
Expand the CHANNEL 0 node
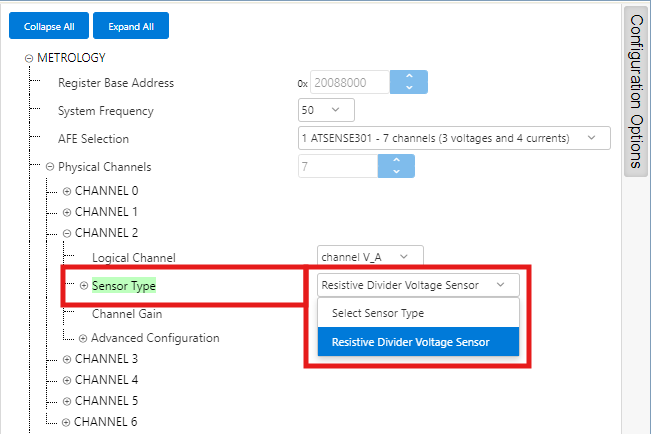pyautogui.click(x=67, y=191)
